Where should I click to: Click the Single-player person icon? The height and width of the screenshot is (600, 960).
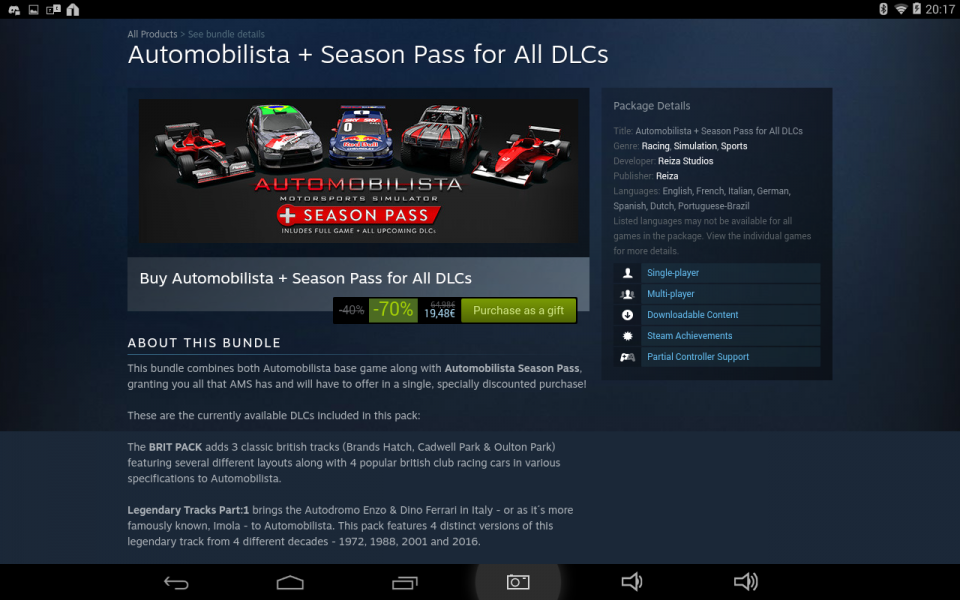coord(627,273)
